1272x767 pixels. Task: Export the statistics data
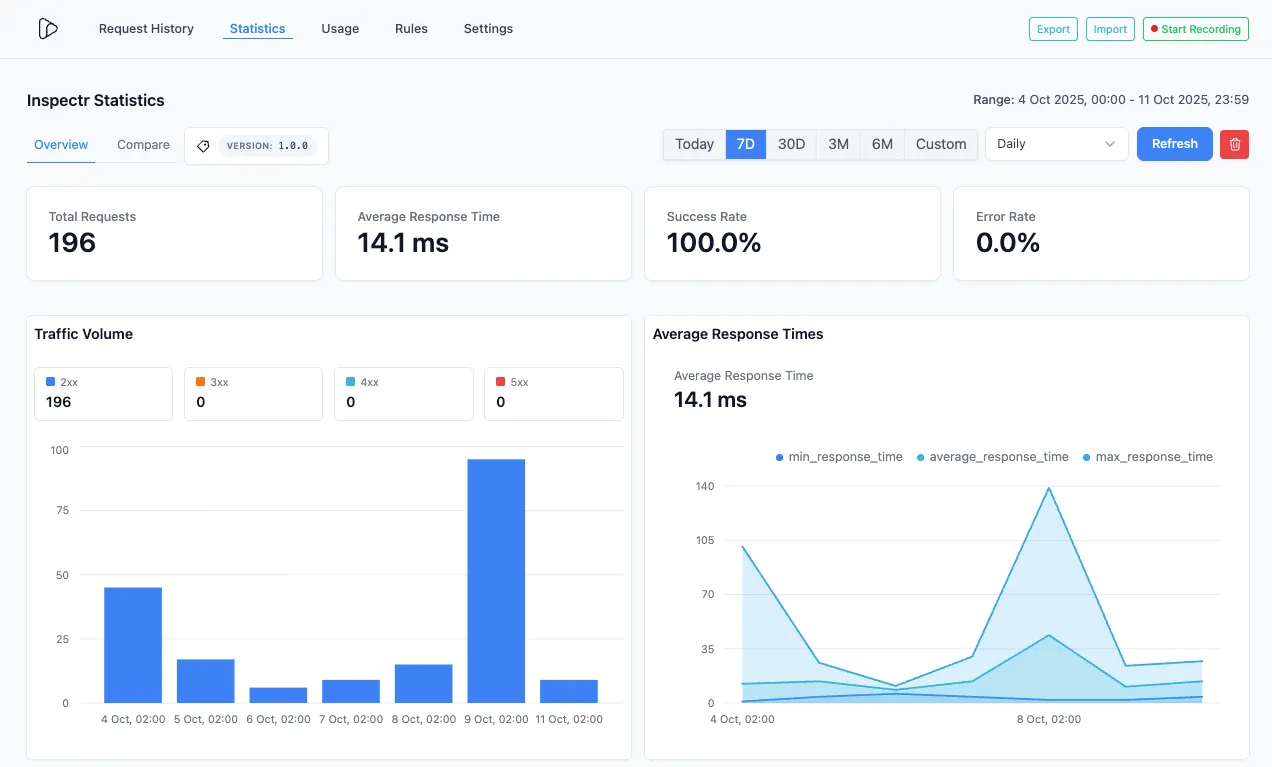tap(1053, 29)
